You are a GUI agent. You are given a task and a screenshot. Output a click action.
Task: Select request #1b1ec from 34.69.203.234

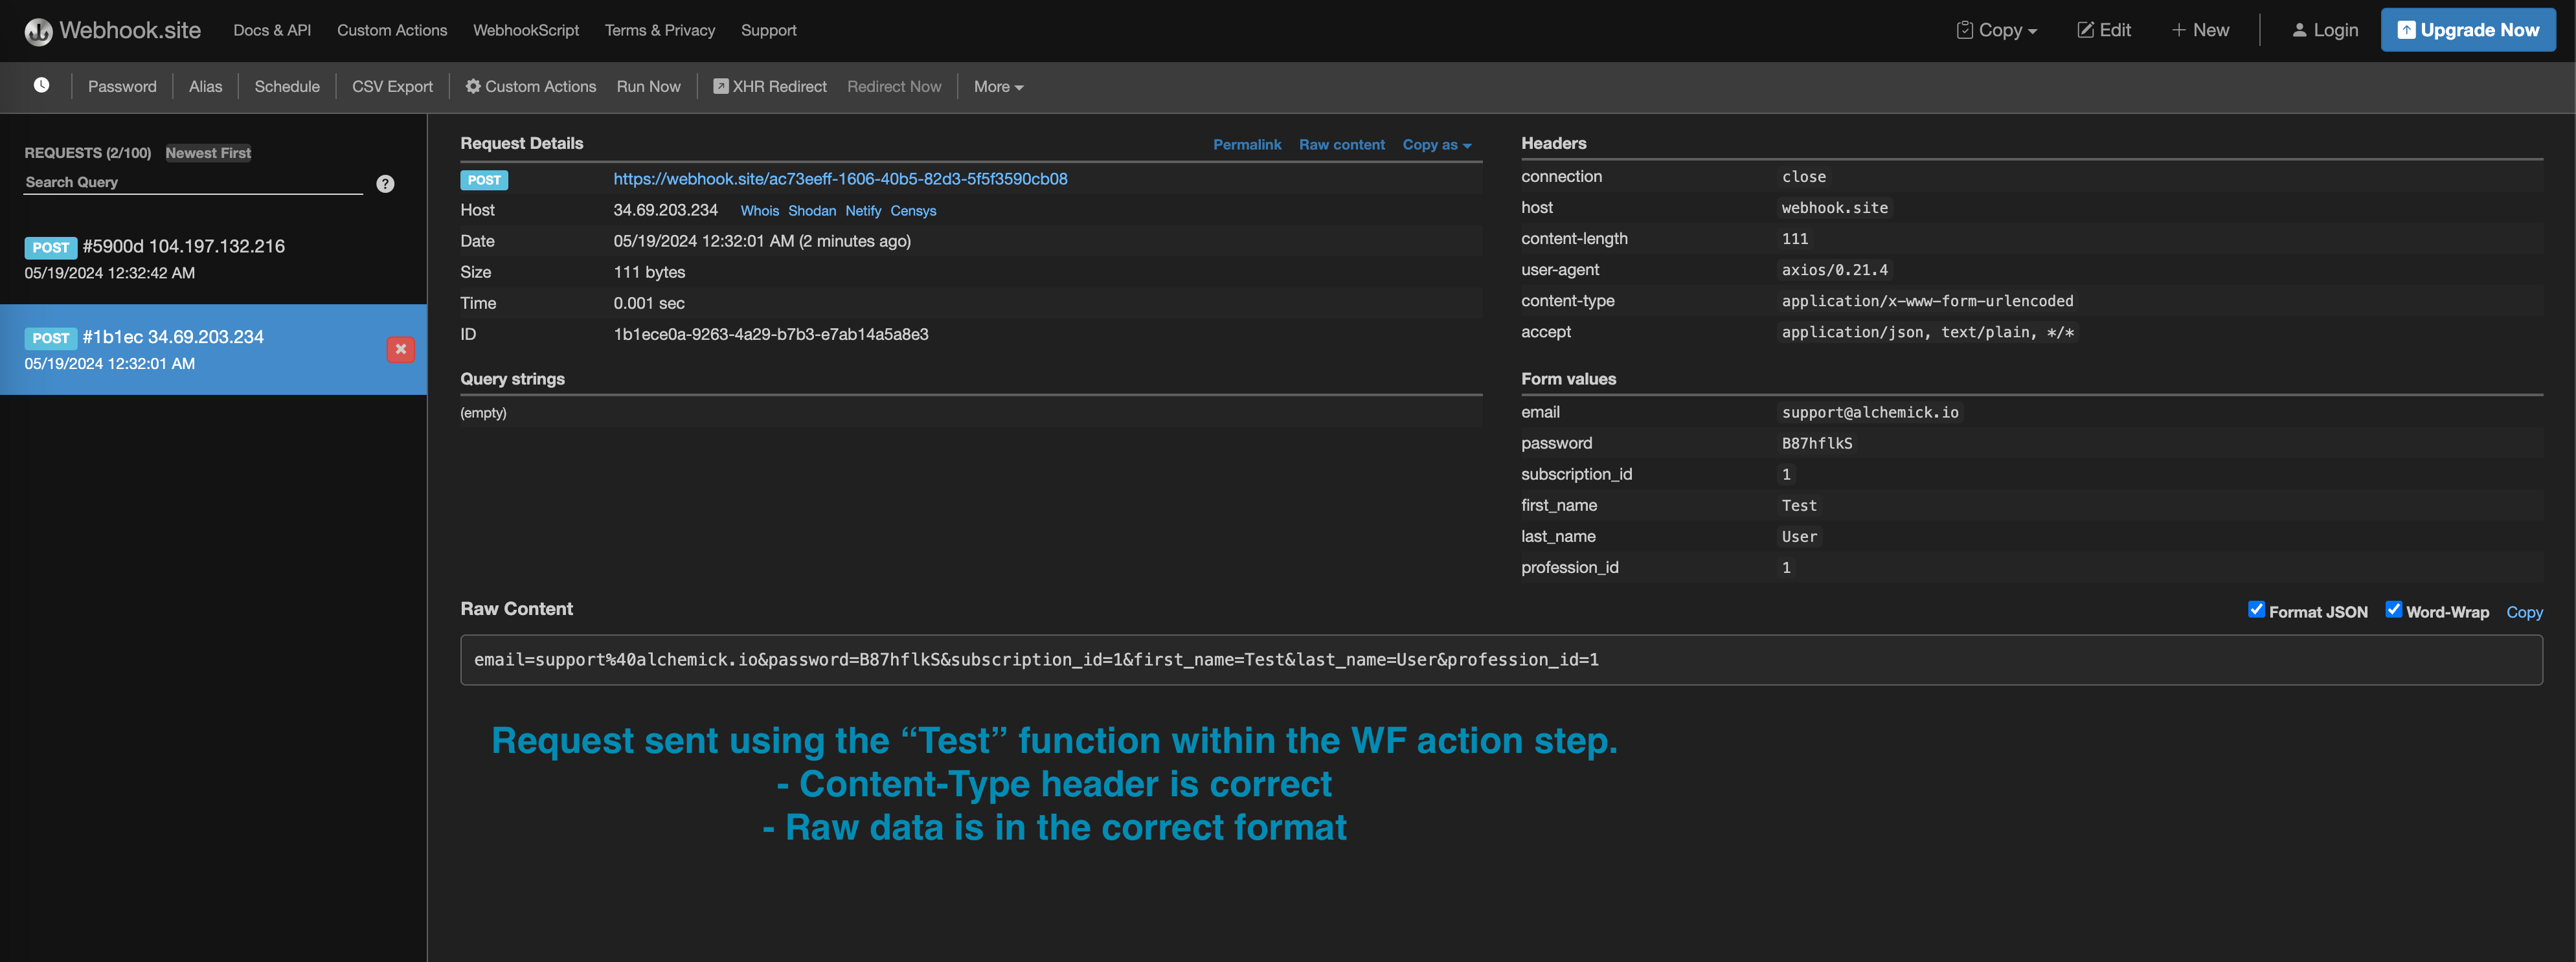pos(213,349)
